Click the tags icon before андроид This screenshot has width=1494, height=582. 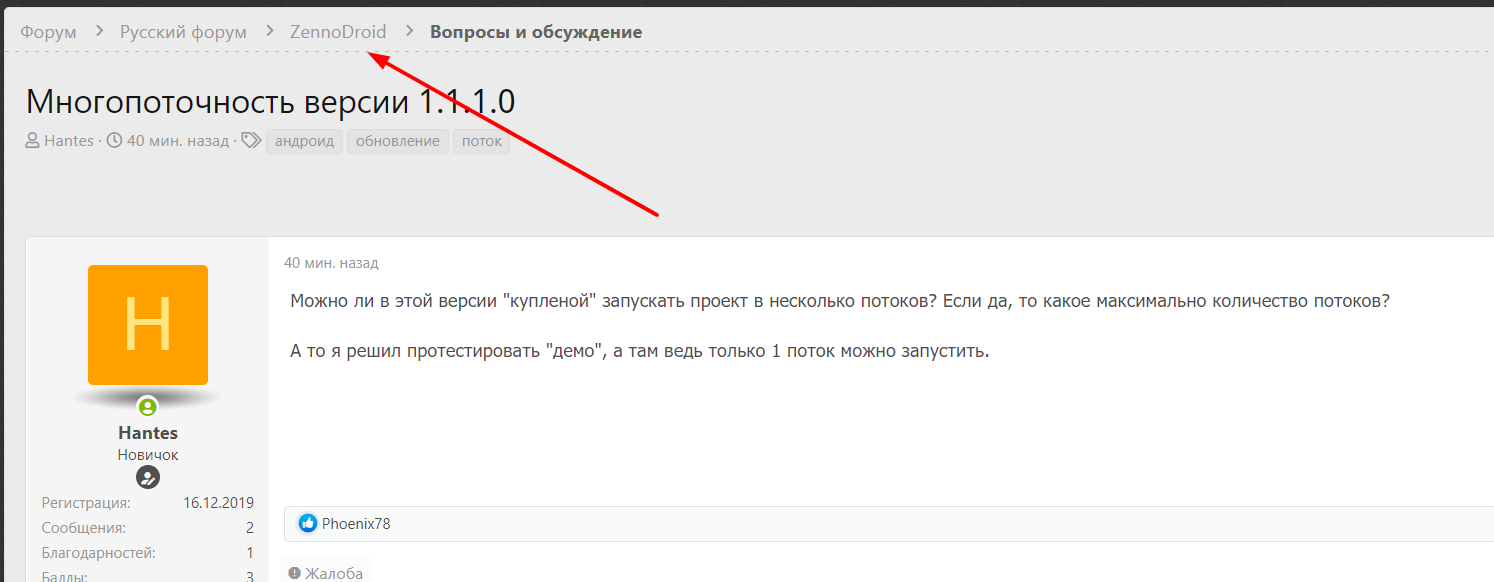[x=251, y=141]
